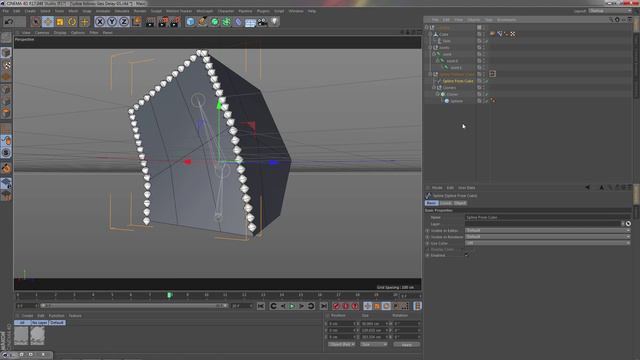This screenshot has height=360, width=640.
Task: Click the Play forward button
Action: (x=292, y=306)
